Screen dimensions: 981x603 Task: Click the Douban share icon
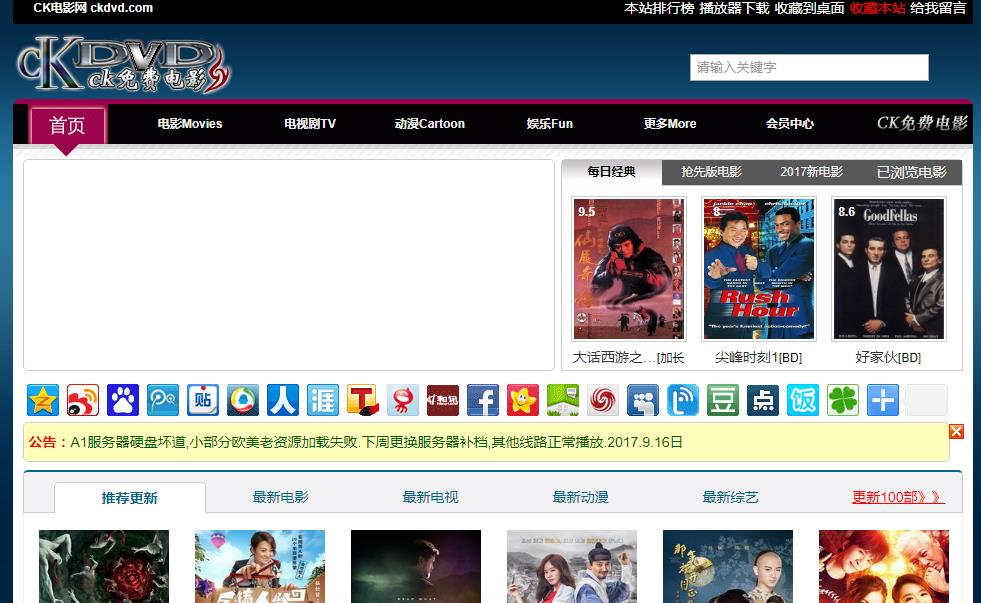click(x=723, y=400)
